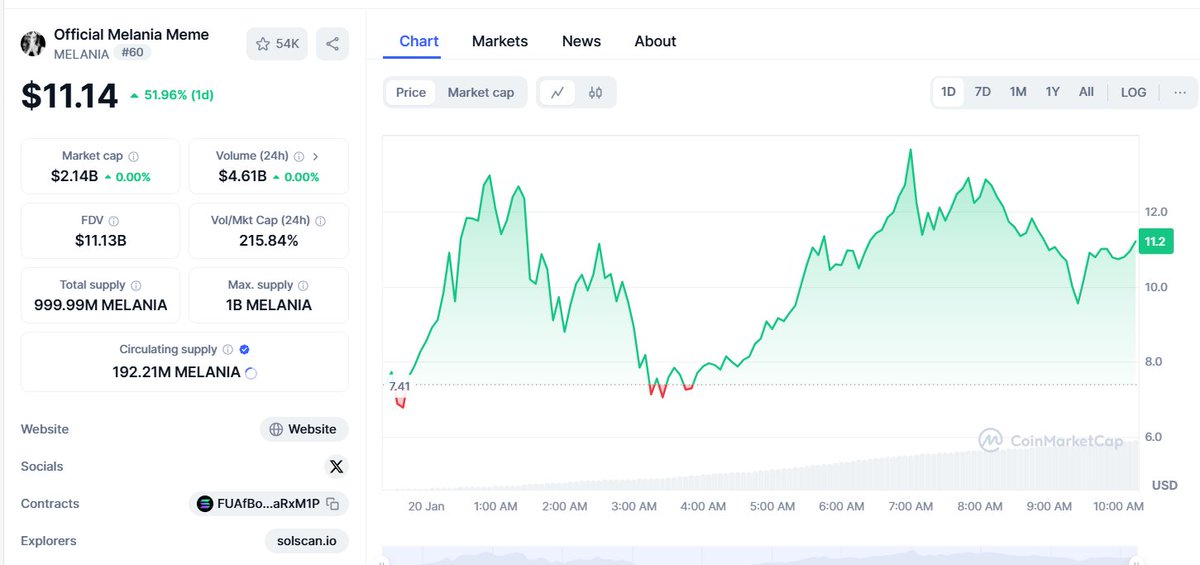Open the solscan.io explorer link
This screenshot has width=1200, height=565.
(x=307, y=541)
